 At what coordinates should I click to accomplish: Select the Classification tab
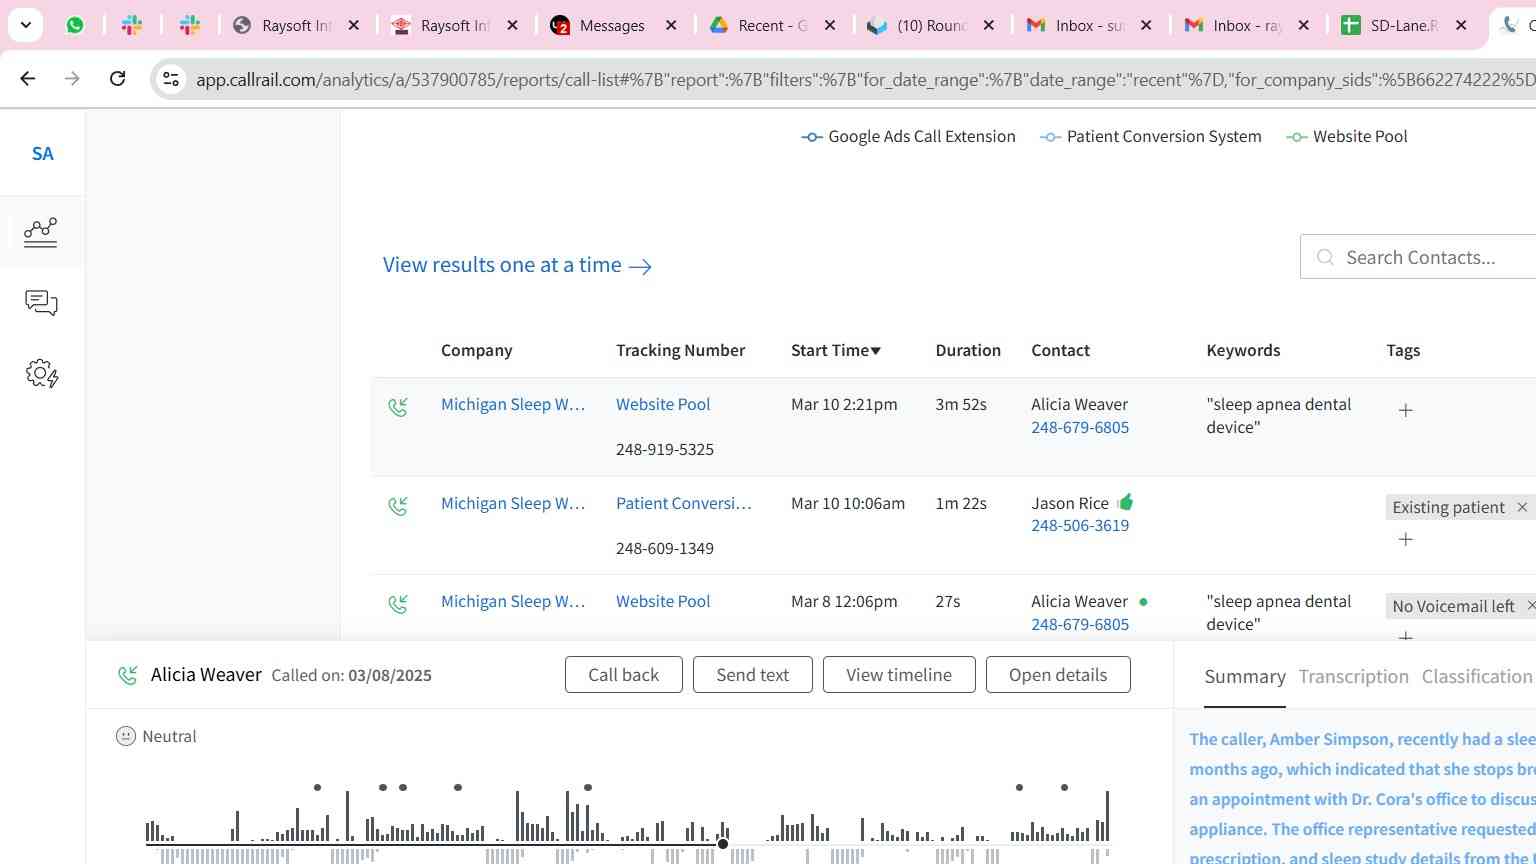pyautogui.click(x=1476, y=677)
